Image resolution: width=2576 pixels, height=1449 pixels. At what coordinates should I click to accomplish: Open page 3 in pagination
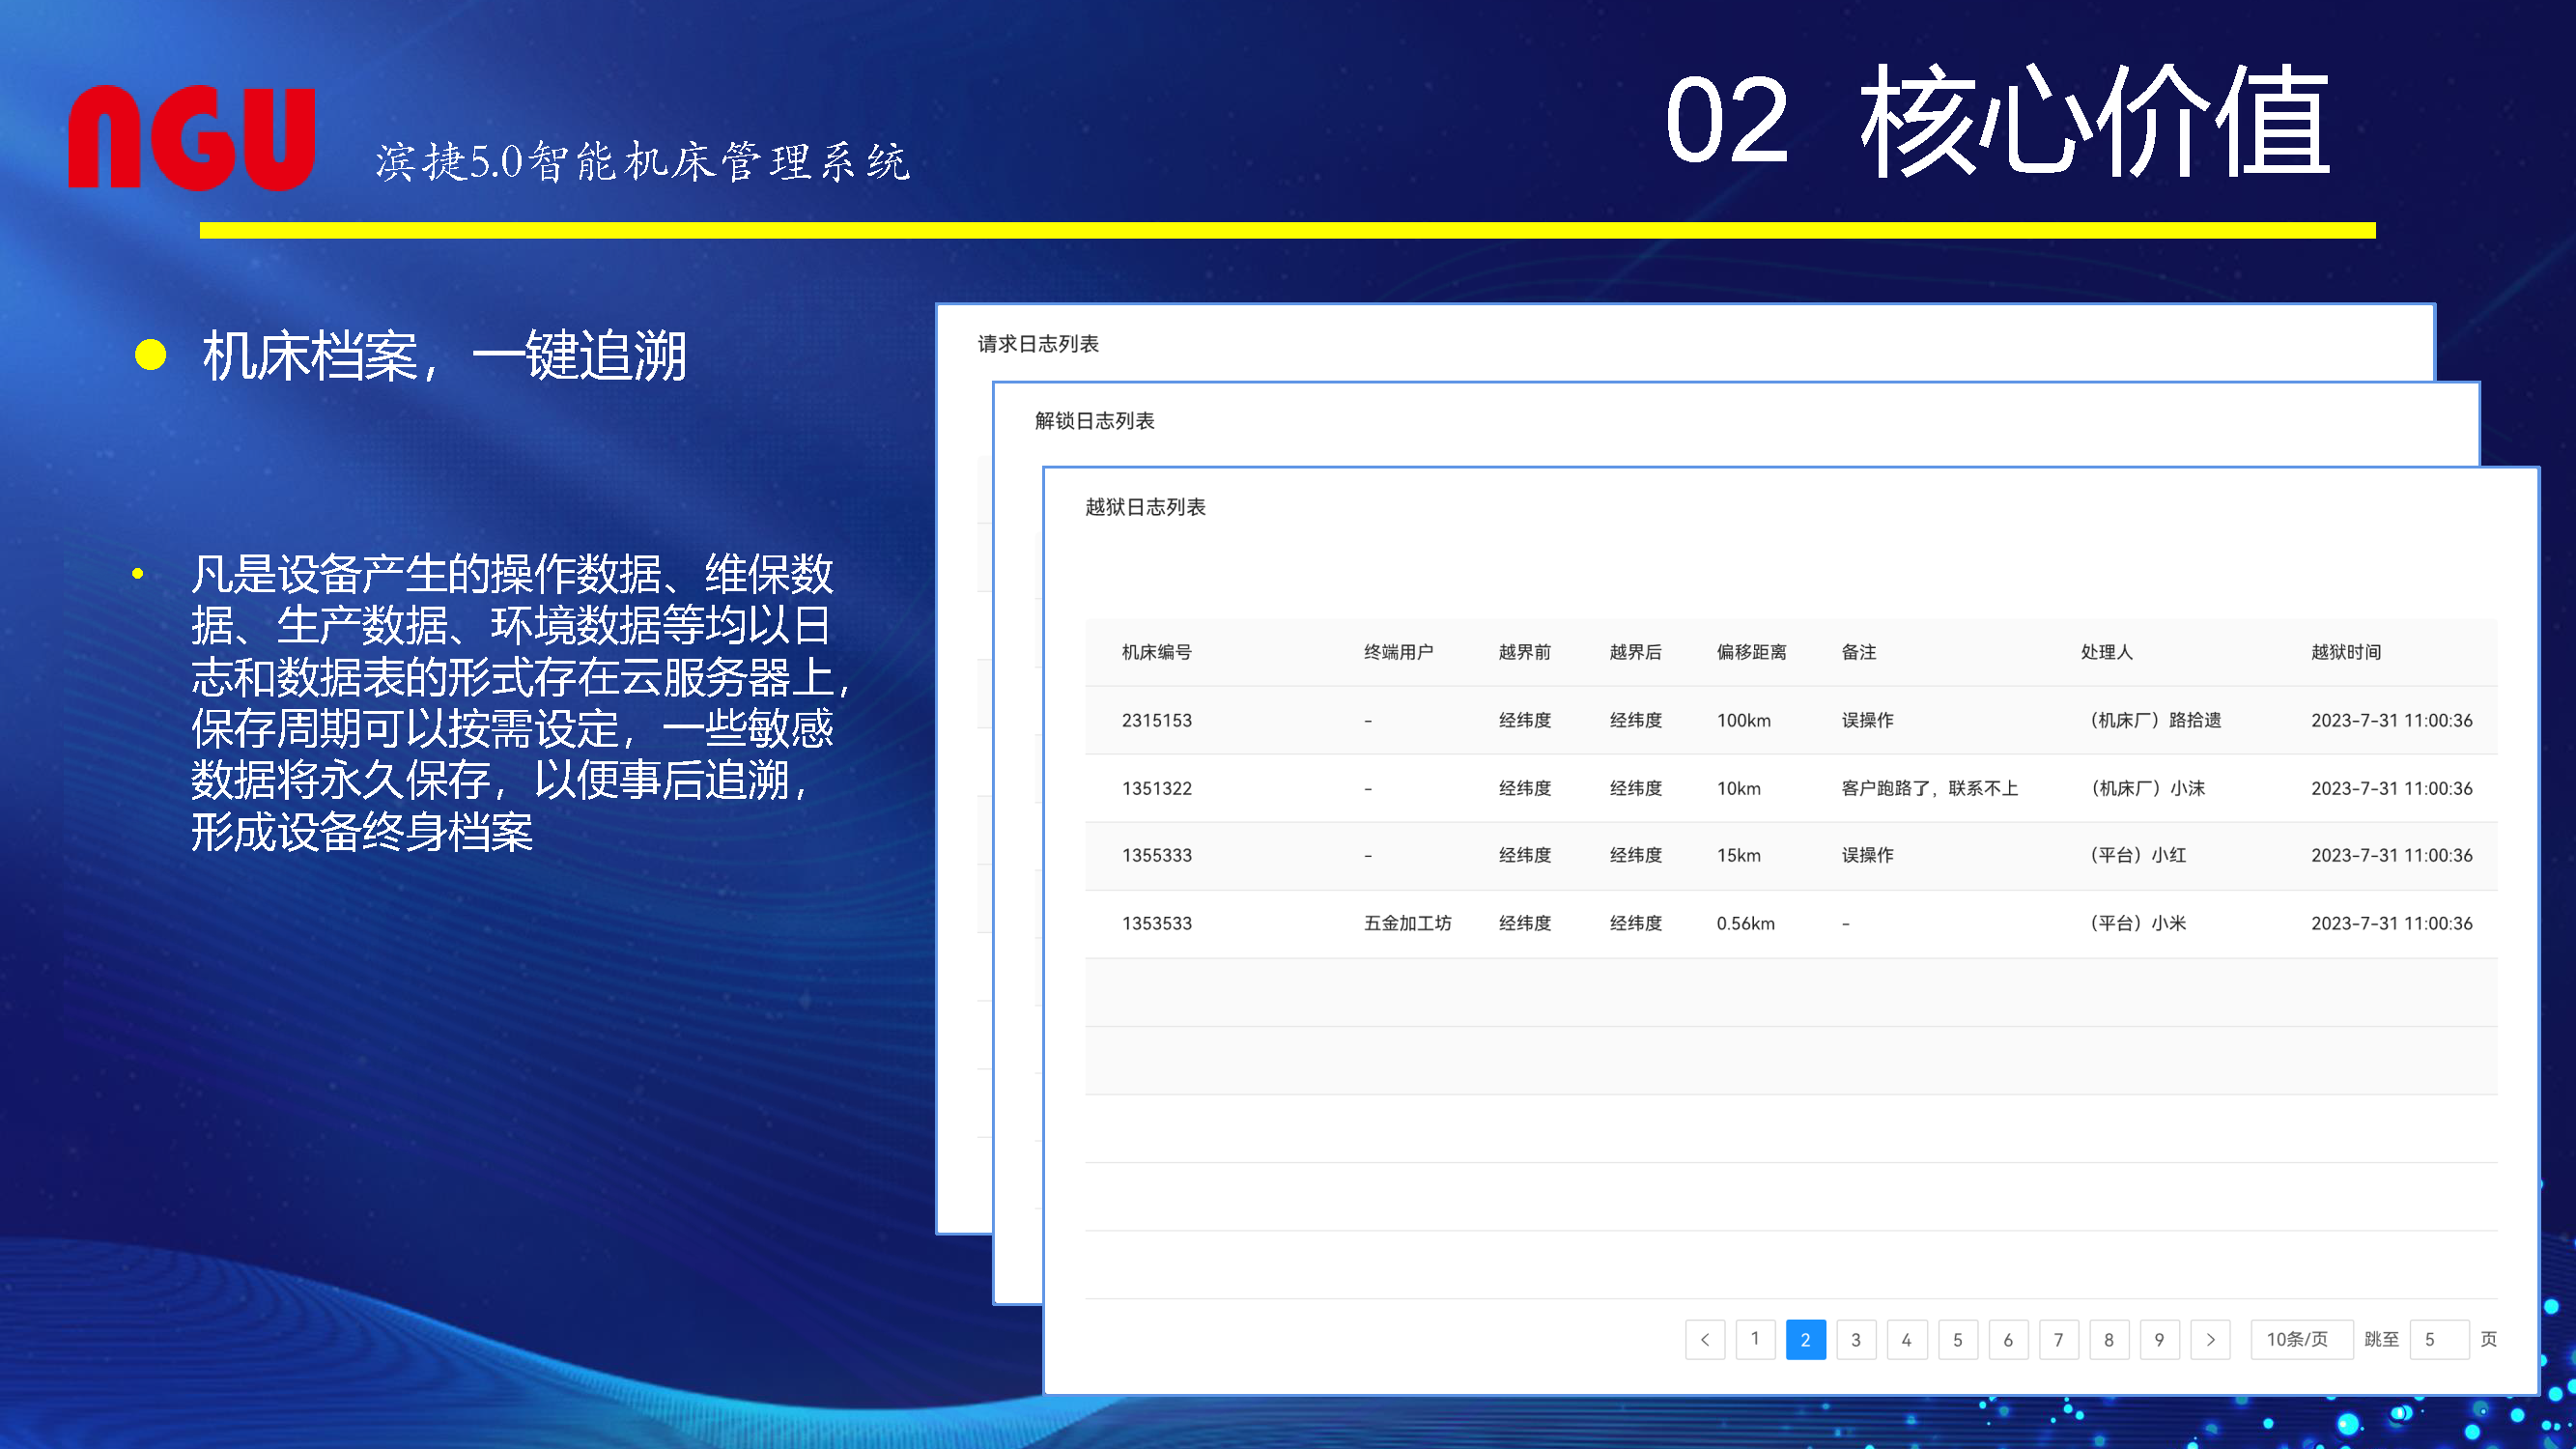click(1856, 1339)
